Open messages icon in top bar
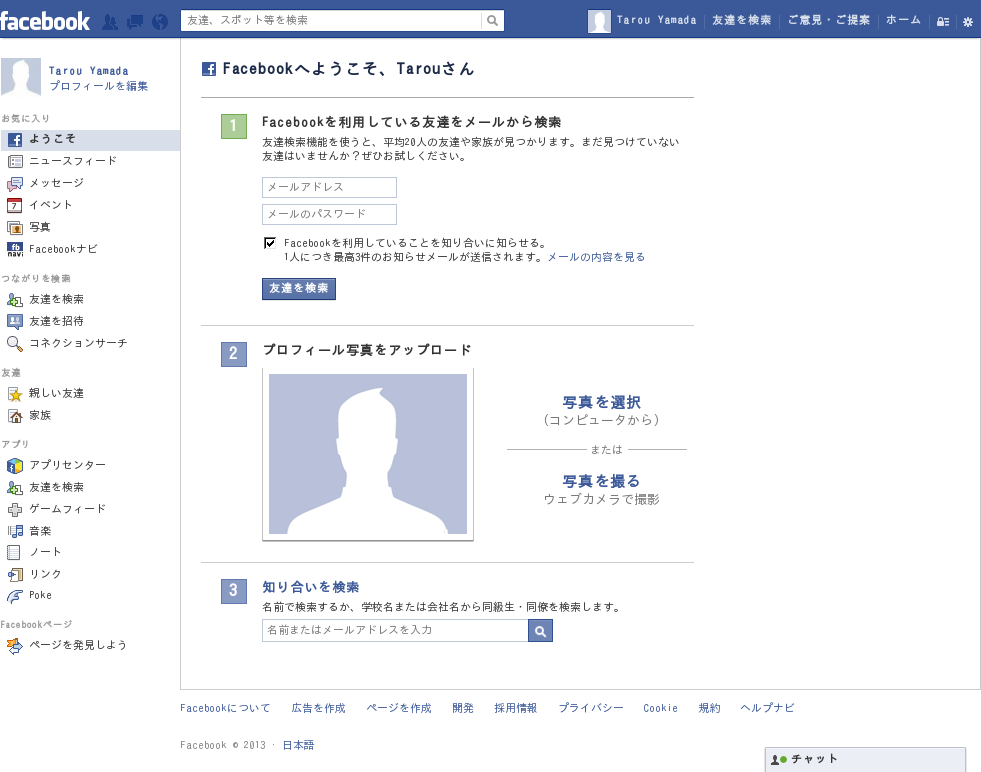 (x=135, y=22)
